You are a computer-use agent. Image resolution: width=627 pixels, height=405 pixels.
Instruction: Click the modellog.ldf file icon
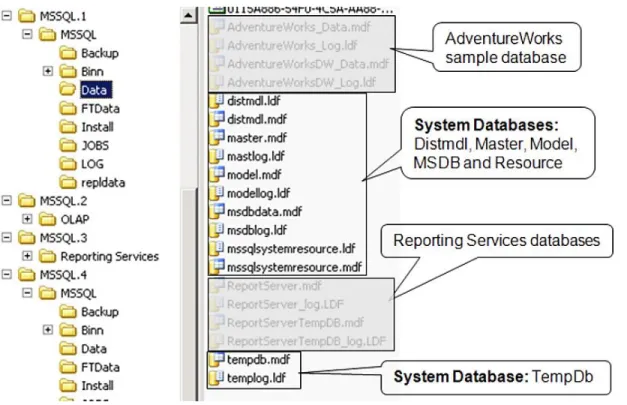[217, 193]
